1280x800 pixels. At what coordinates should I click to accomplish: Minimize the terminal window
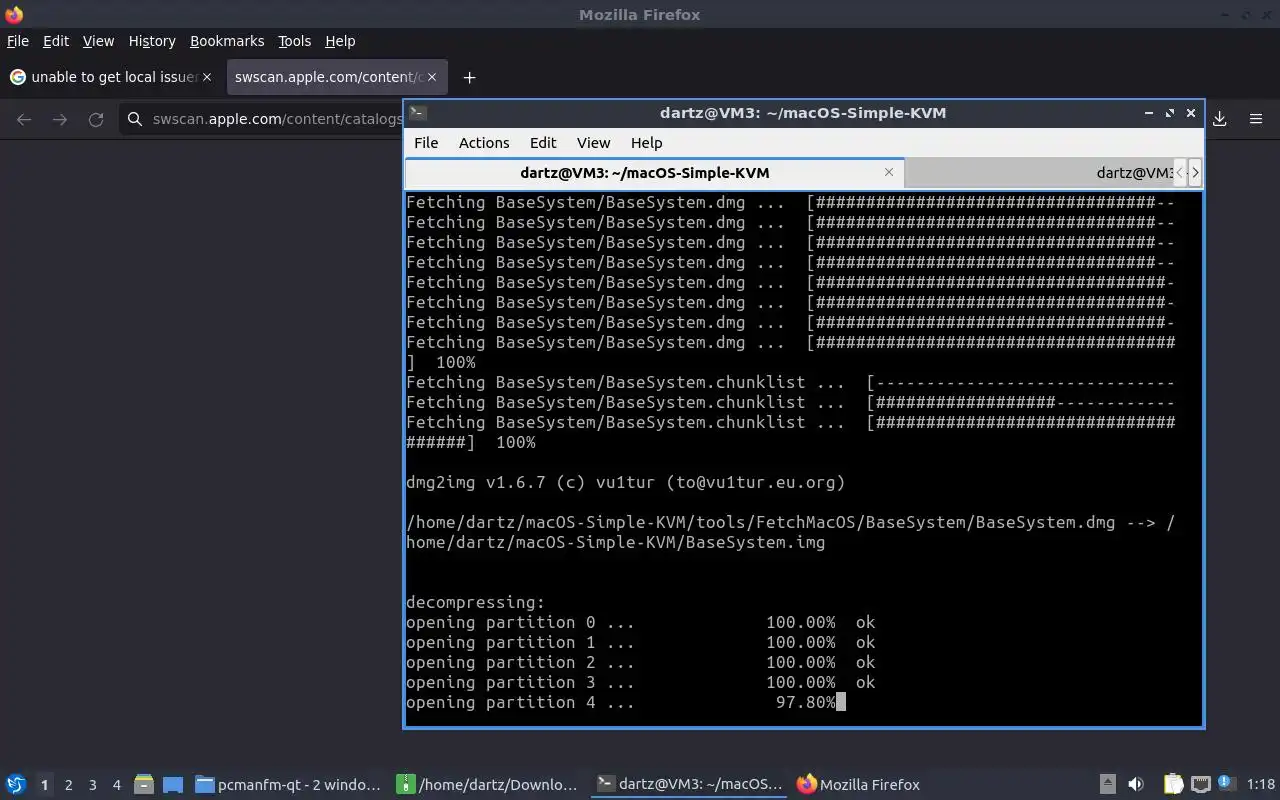(1148, 113)
